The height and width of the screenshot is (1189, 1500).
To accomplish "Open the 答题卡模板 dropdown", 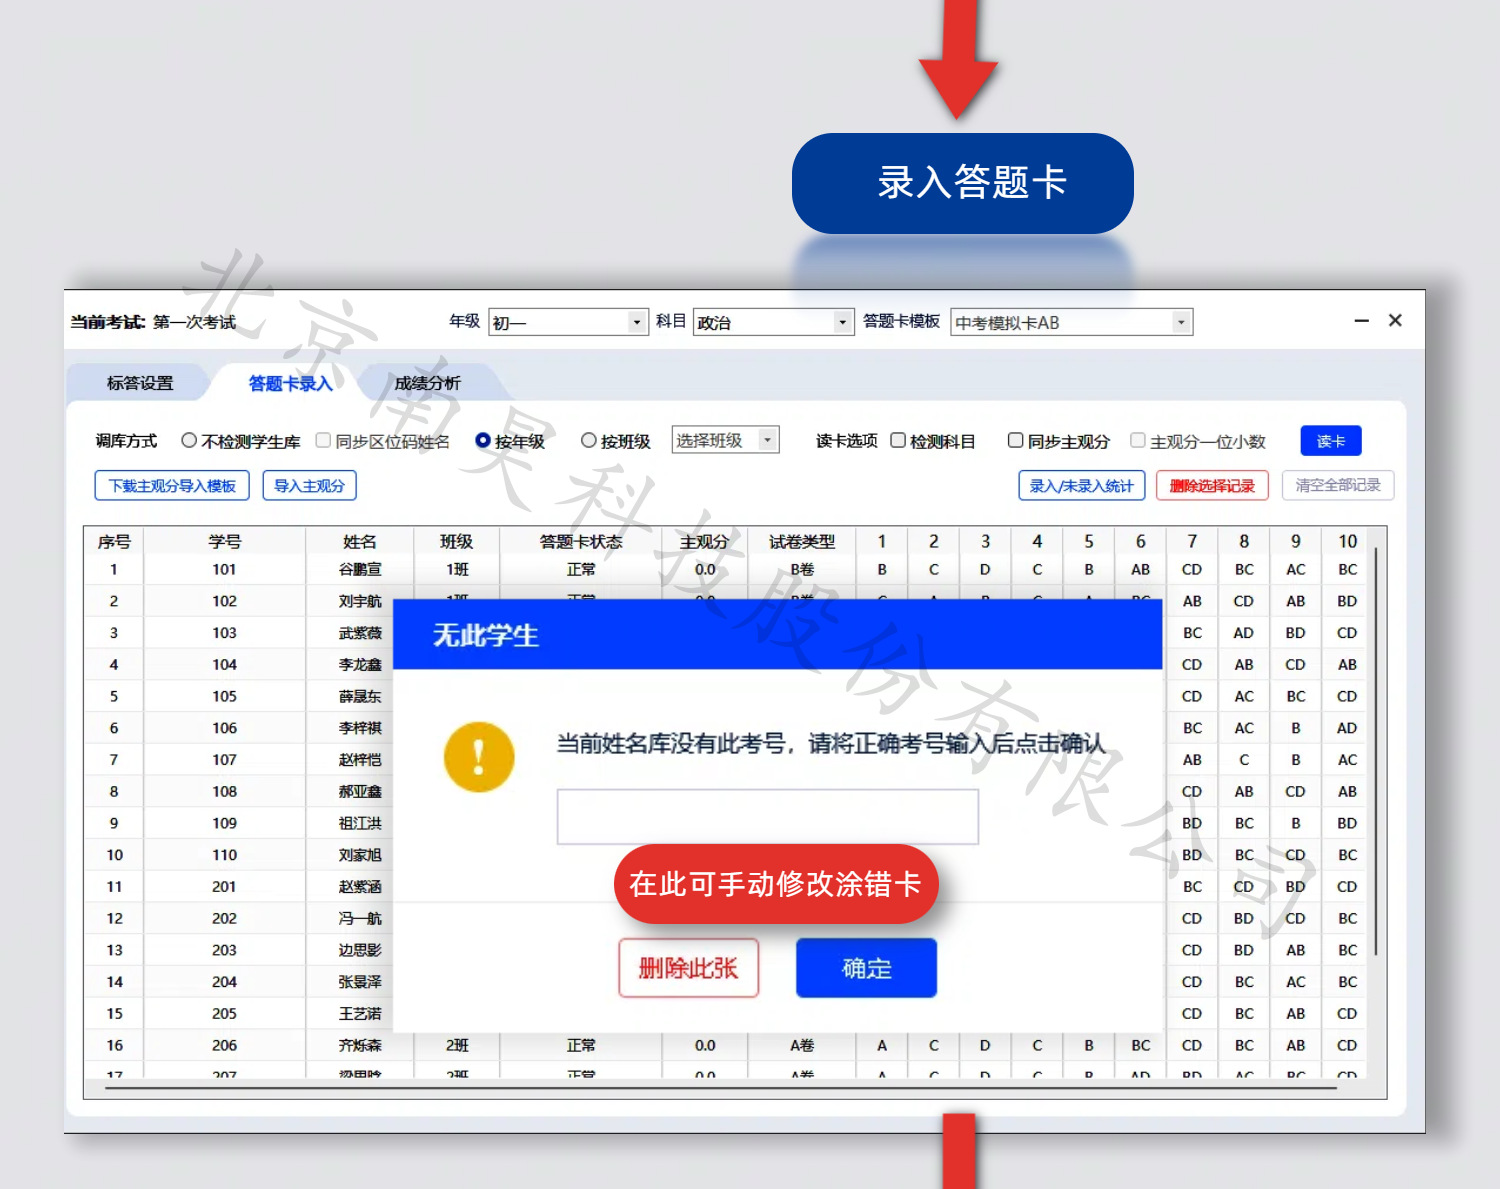I will pos(1180,322).
